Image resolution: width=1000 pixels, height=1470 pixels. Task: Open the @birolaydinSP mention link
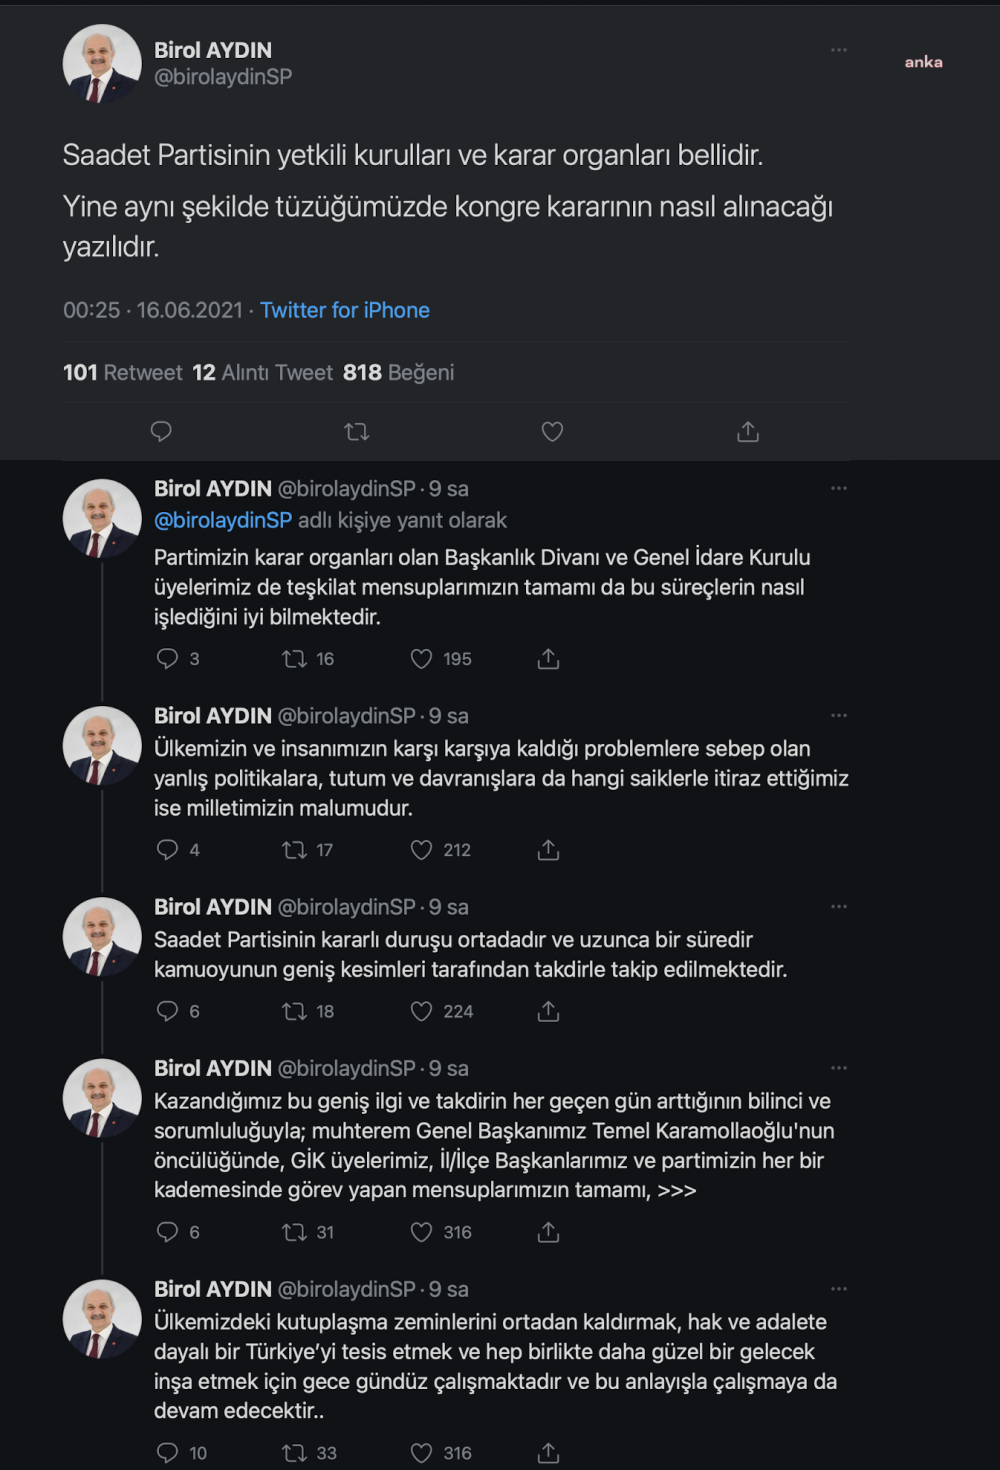[x=223, y=521]
